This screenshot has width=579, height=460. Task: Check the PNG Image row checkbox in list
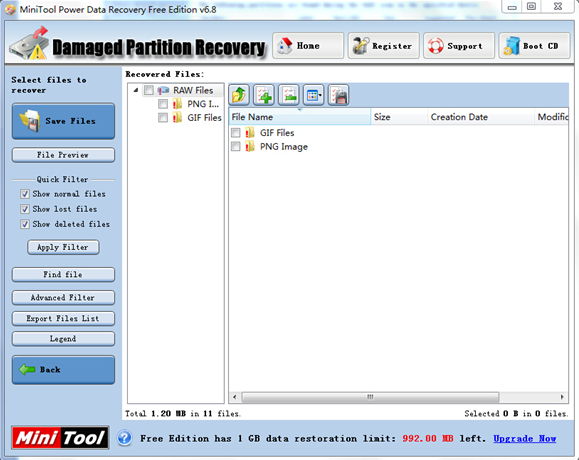236,147
